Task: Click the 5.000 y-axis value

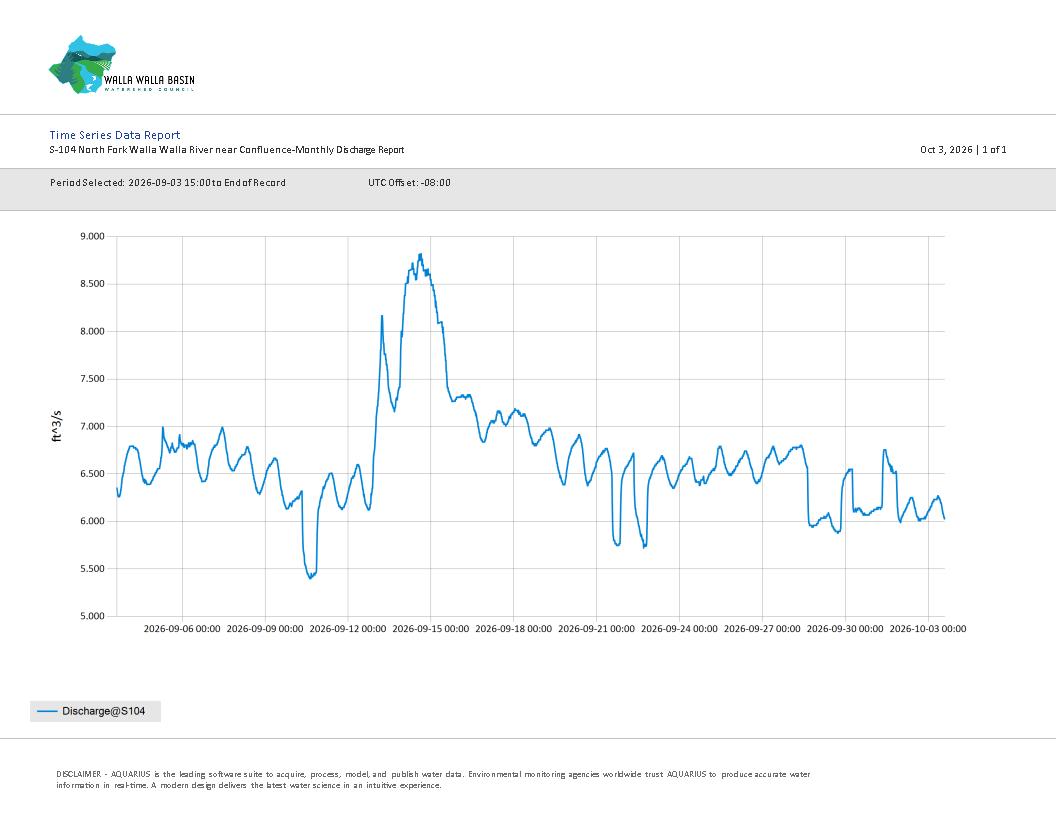Action: (92, 616)
